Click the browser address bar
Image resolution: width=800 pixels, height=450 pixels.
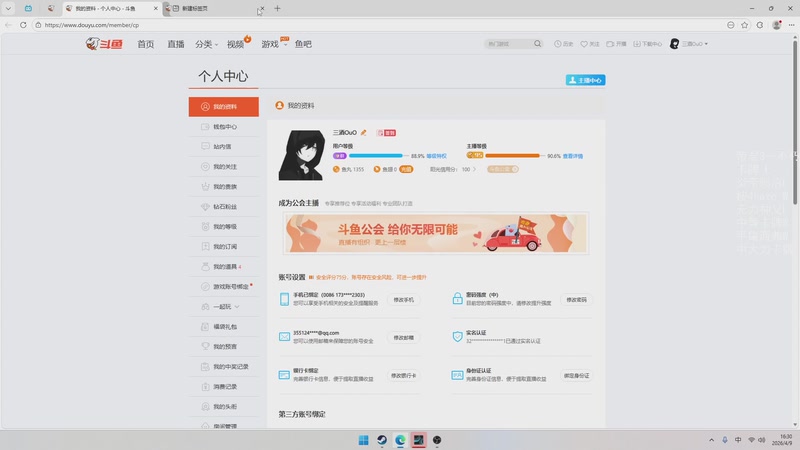[x=378, y=25]
